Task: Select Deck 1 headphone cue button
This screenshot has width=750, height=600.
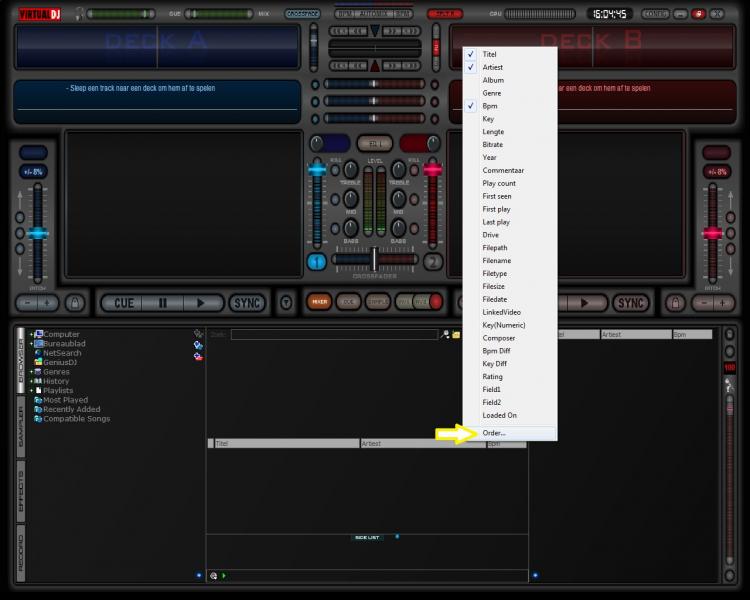Action: tap(316, 262)
